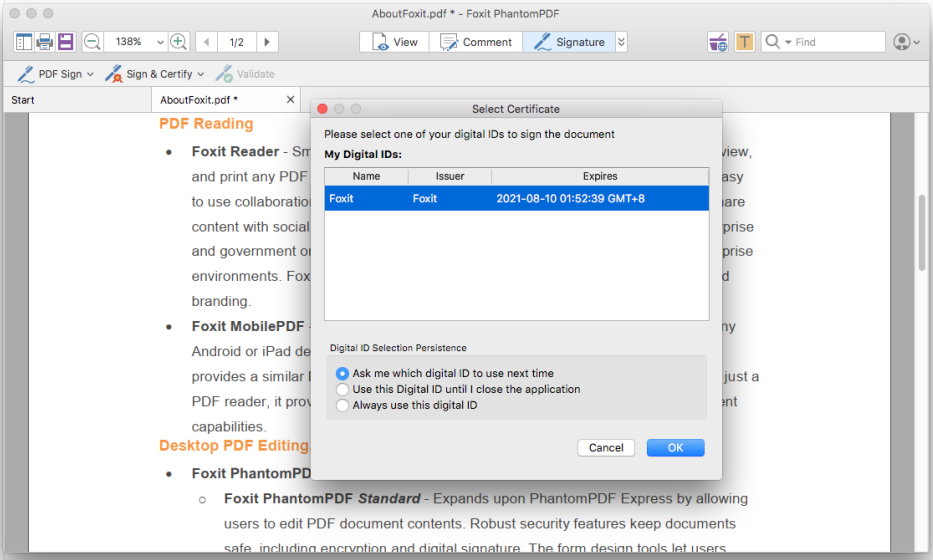Screen dimensions: 933x560
Task: Click the Cancel button
Action: (x=606, y=448)
